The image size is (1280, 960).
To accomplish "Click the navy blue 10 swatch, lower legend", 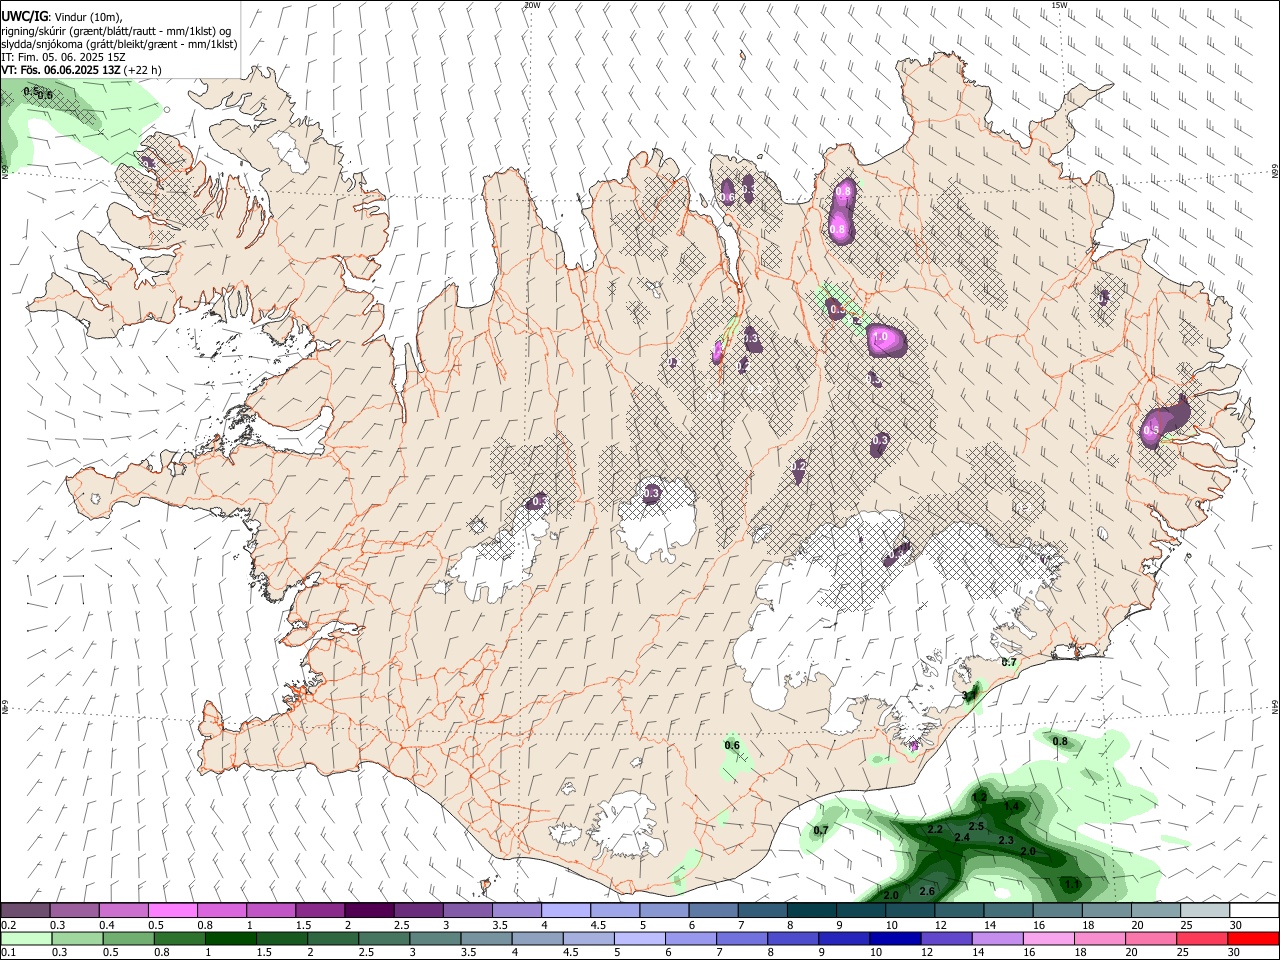I will click(894, 938).
